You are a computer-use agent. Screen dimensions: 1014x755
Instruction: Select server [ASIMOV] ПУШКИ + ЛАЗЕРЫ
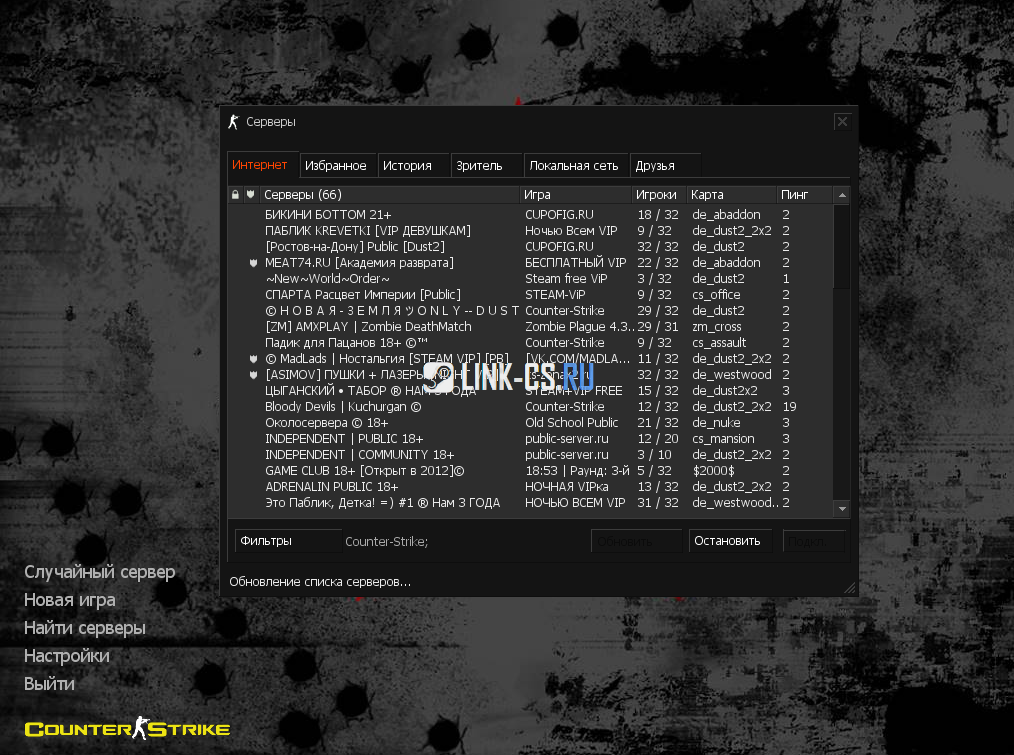tap(530, 375)
